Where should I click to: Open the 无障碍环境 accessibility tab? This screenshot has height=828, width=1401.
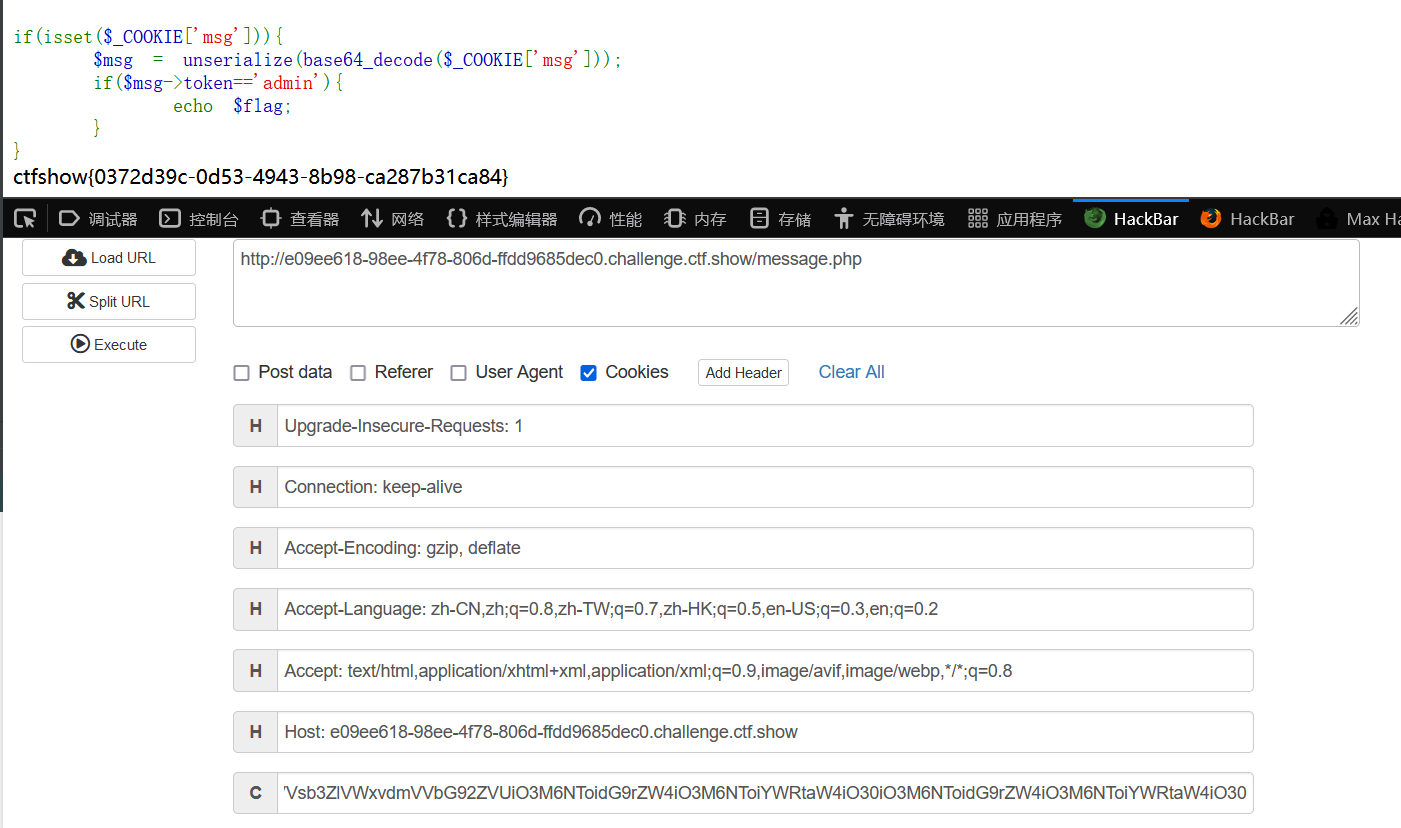[889, 218]
